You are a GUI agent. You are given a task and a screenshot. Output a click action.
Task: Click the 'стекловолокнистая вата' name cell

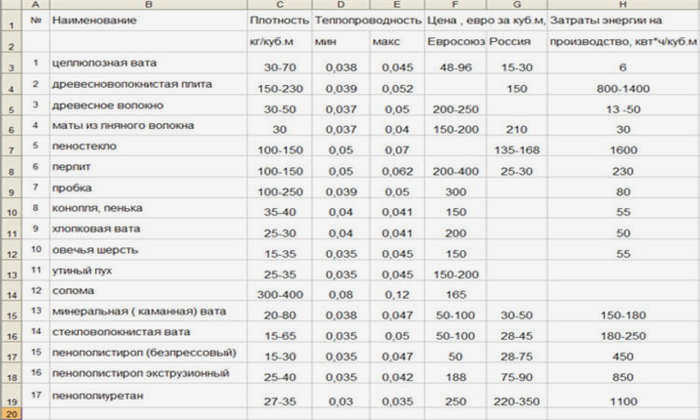coord(149,332)
